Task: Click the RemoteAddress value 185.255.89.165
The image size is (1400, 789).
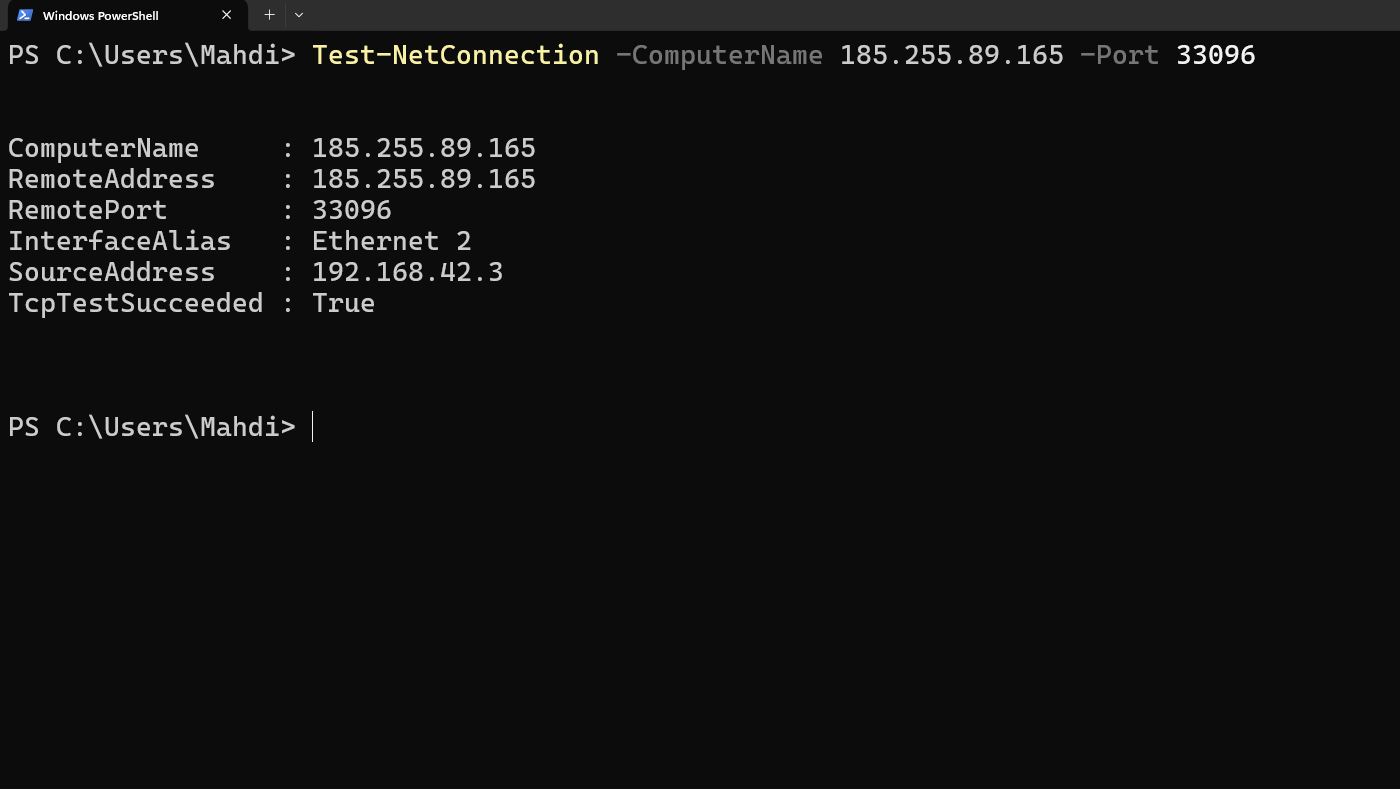Action: point(423,180)
